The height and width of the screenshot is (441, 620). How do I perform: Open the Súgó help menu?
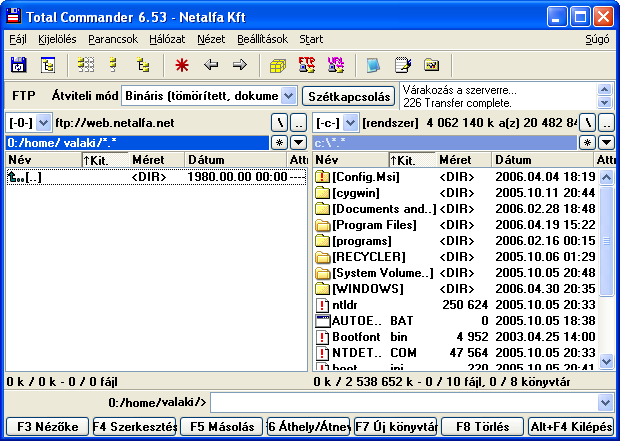pyautogui.click(x=597, y=39)
